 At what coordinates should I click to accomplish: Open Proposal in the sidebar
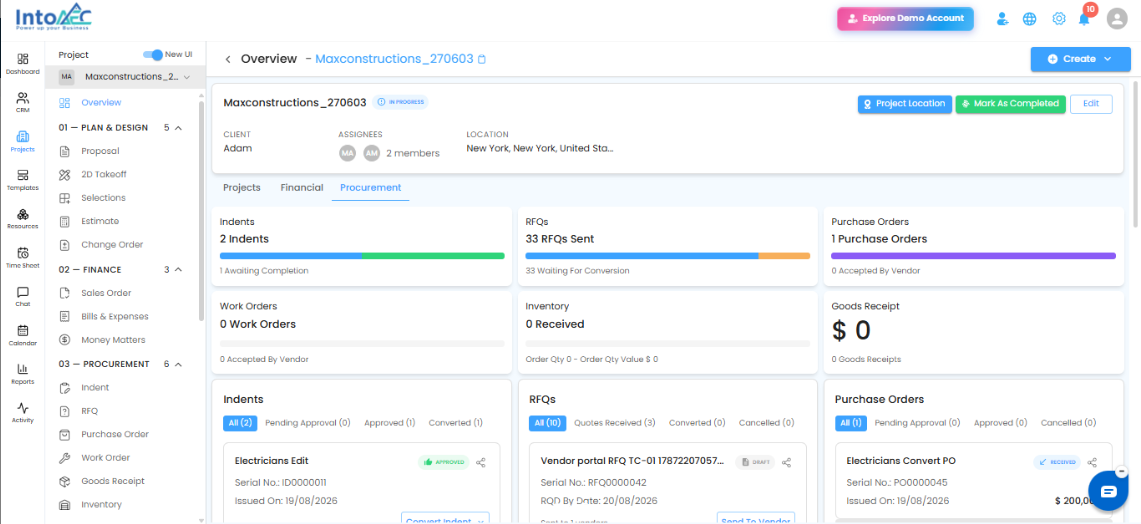(x=100, y=151)
